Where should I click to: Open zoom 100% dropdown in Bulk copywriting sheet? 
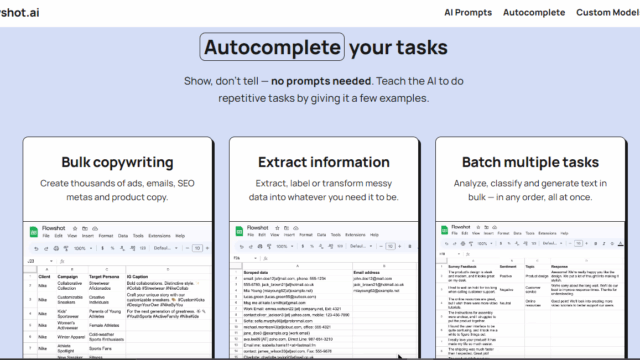pos(84,248)
